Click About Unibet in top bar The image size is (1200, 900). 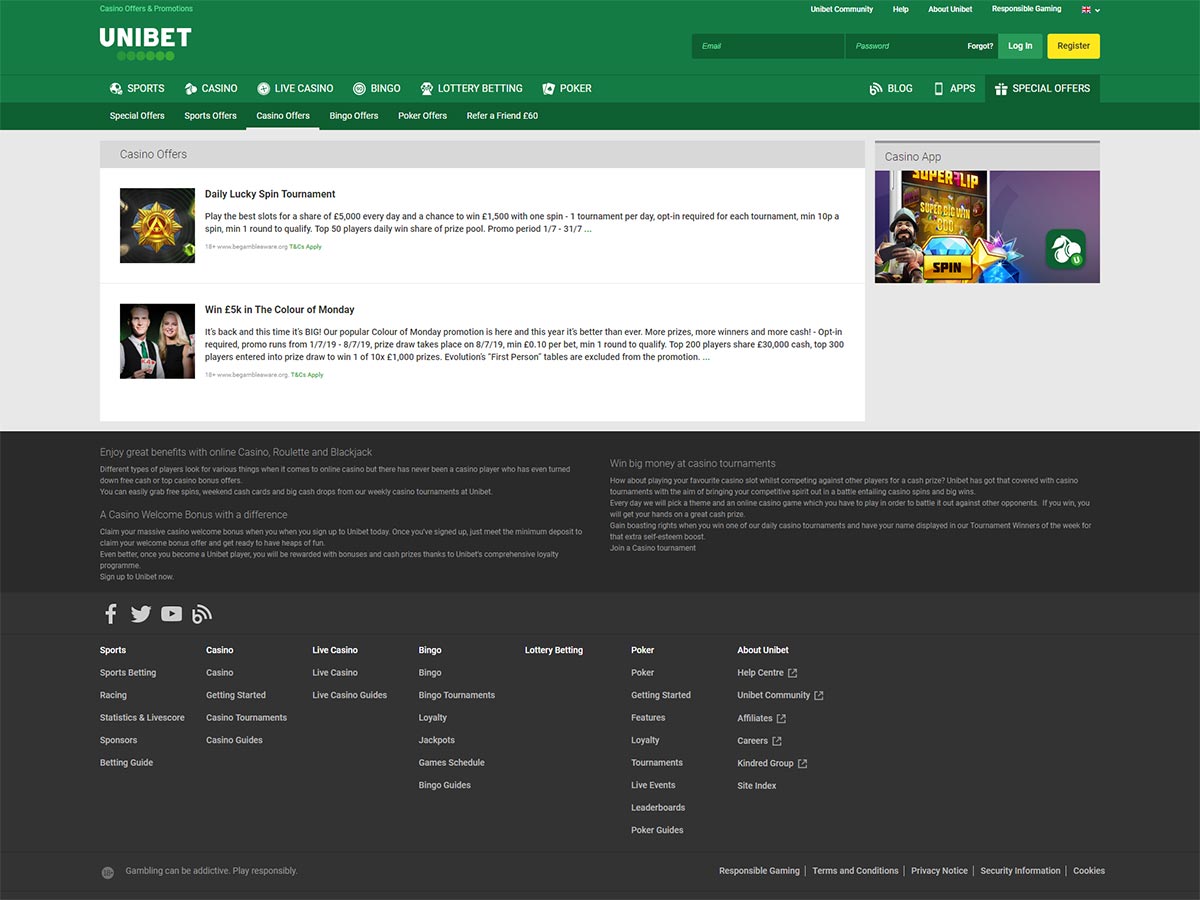pyautogui.click(x=950, y=9)
